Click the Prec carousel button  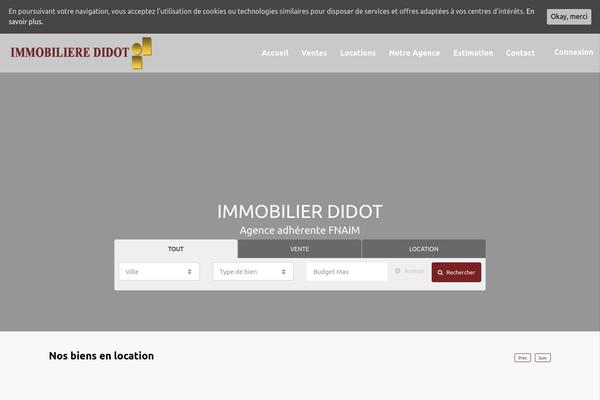(x=522, y=358)
